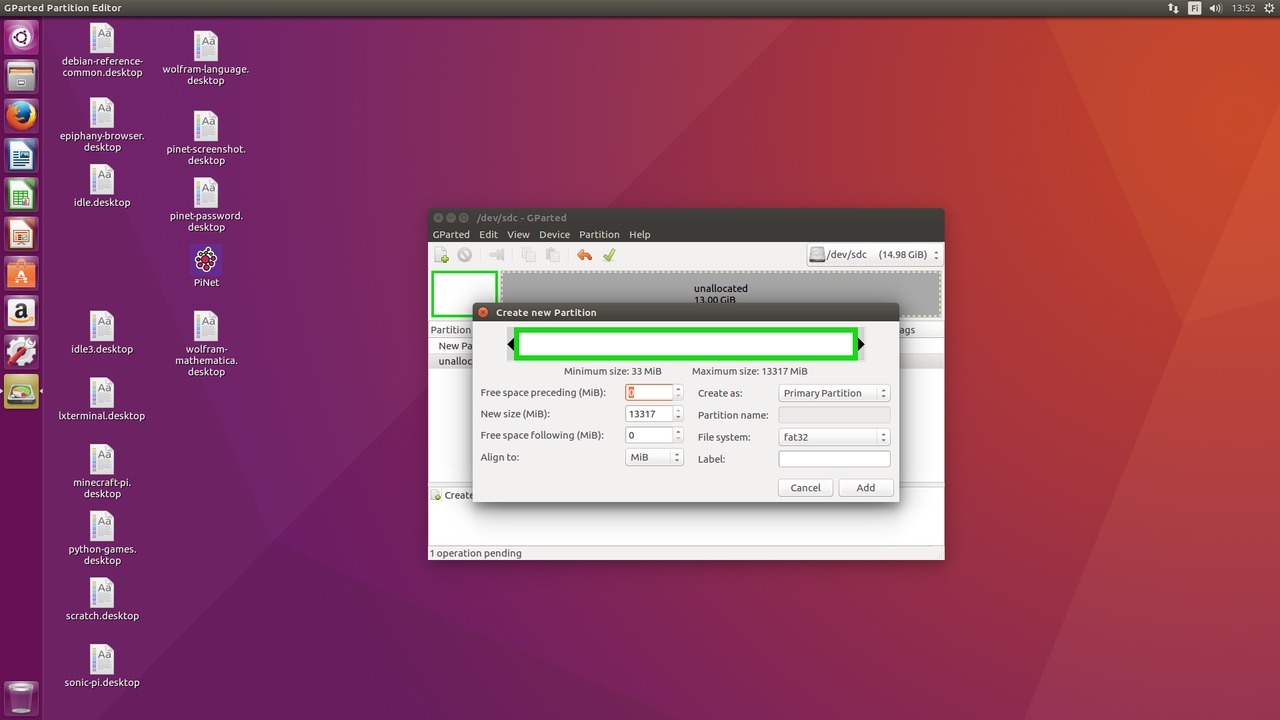Viewport: 1280px width, 720px height.
Task: Open the system gear session menu
Action: point(1269,8)
